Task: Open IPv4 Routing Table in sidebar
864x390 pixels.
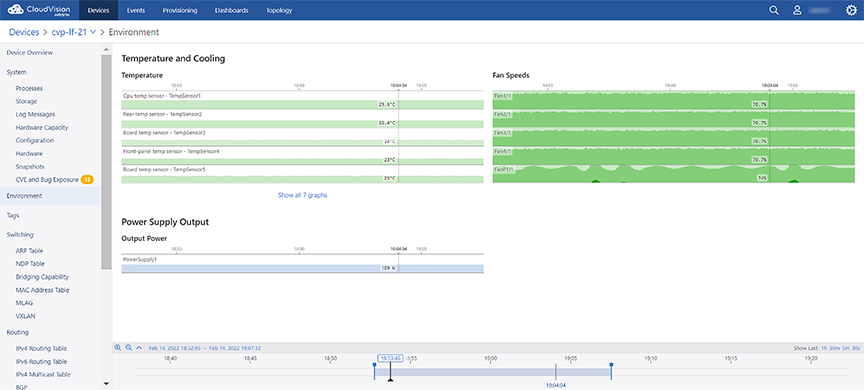Action: pos(41,349)
